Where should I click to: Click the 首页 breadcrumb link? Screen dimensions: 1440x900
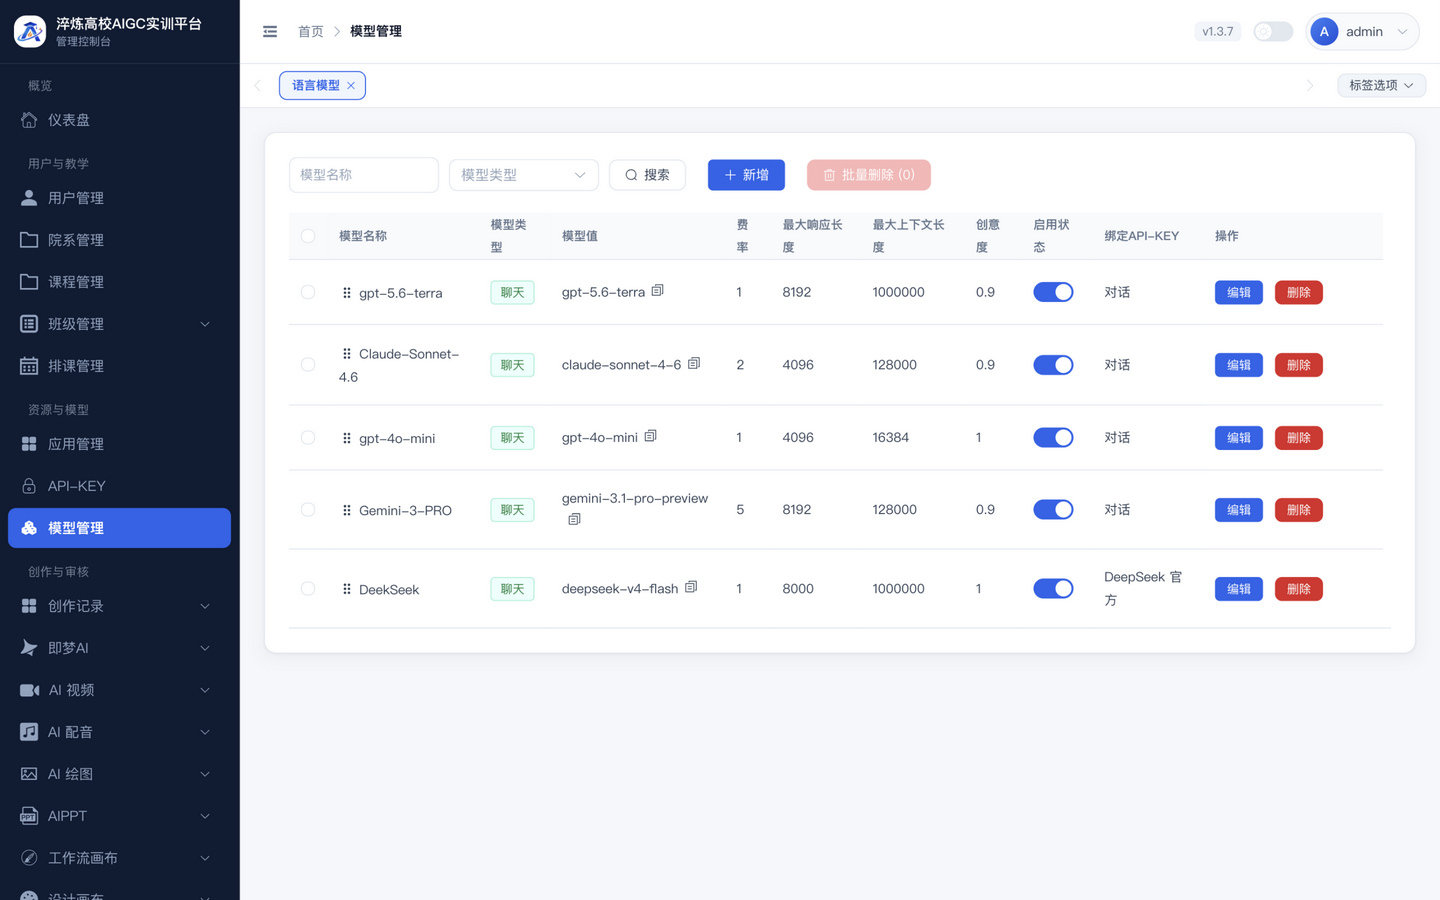click(x=311, y=32)
